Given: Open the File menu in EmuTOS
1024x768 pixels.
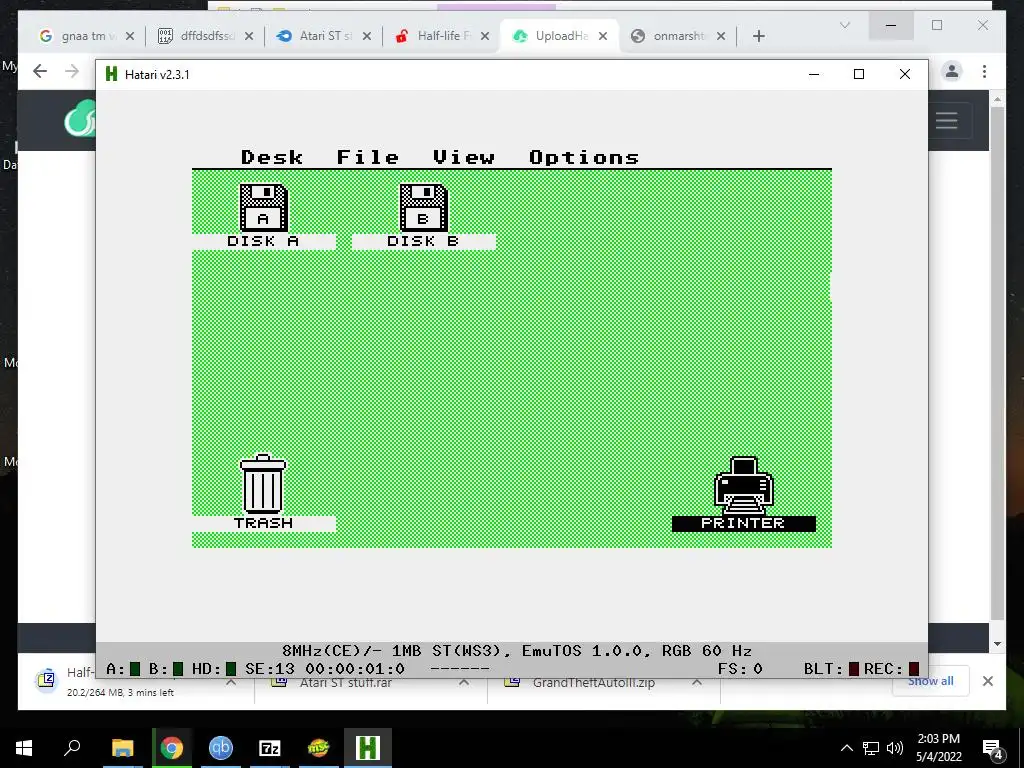Looking at the screenshot, I should point(368,157).
